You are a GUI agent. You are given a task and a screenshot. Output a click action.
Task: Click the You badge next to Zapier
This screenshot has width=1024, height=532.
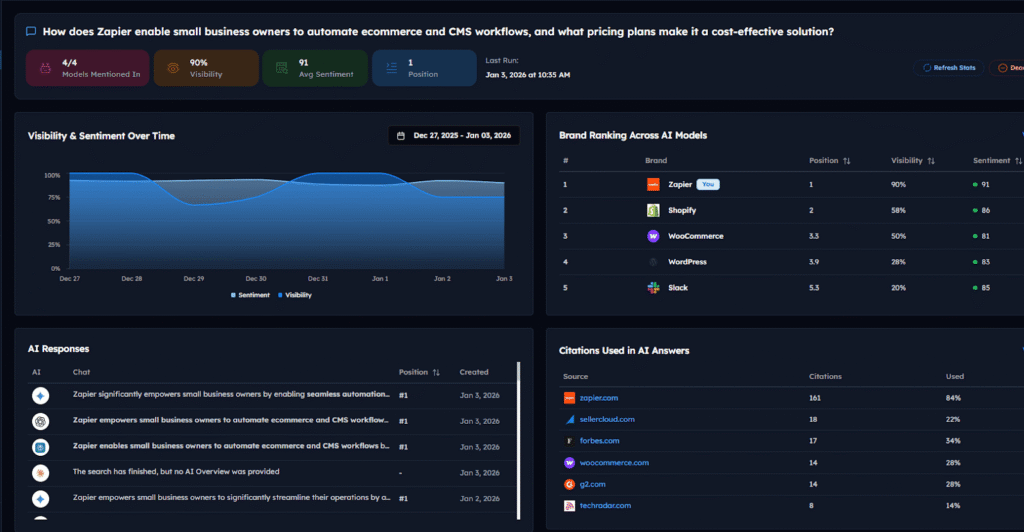708,185
